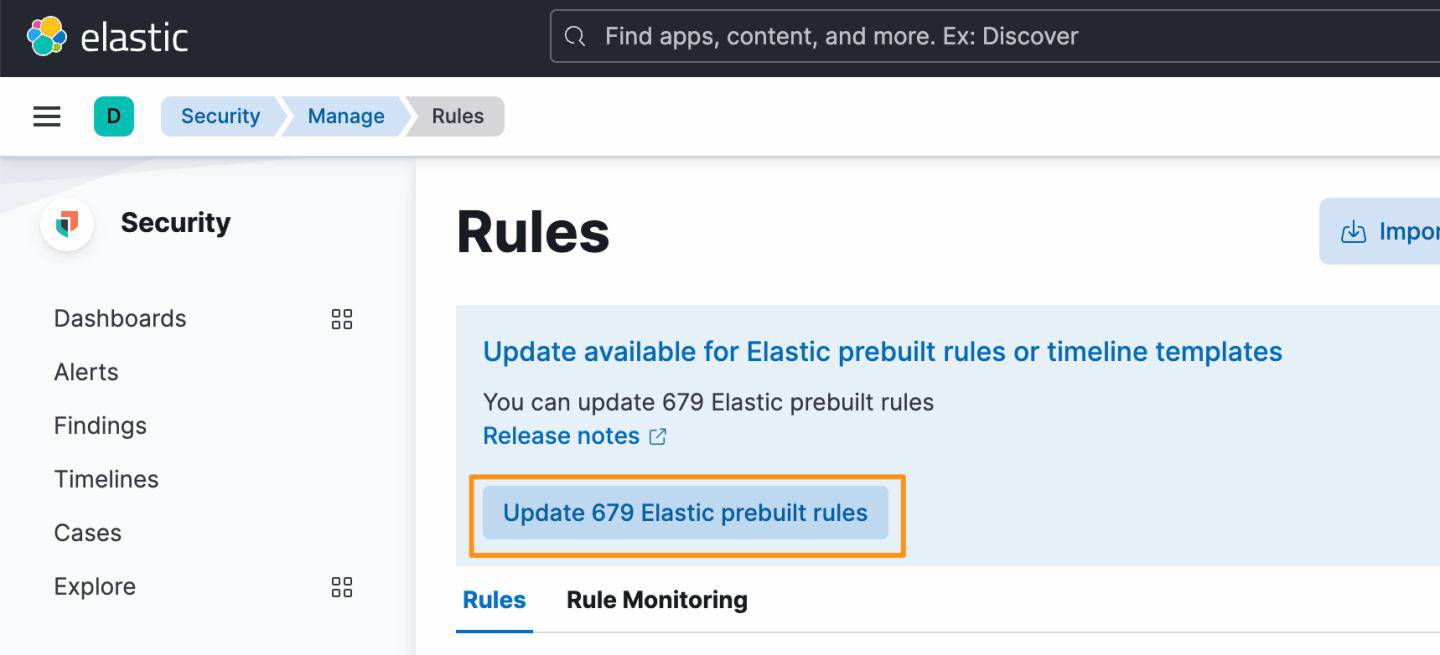Click the Security app shield icon
The image size is (1440, 655).
pos(67,223)
